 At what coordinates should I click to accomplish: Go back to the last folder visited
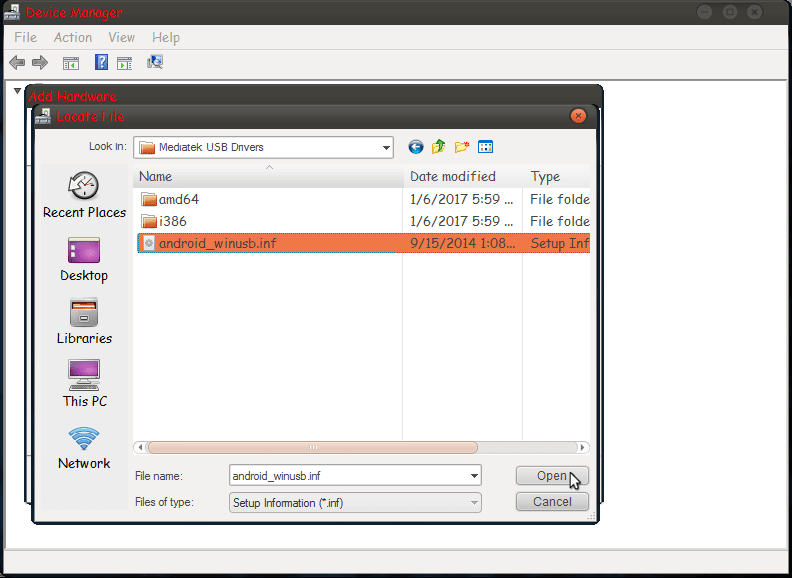(x=416, y=147)
